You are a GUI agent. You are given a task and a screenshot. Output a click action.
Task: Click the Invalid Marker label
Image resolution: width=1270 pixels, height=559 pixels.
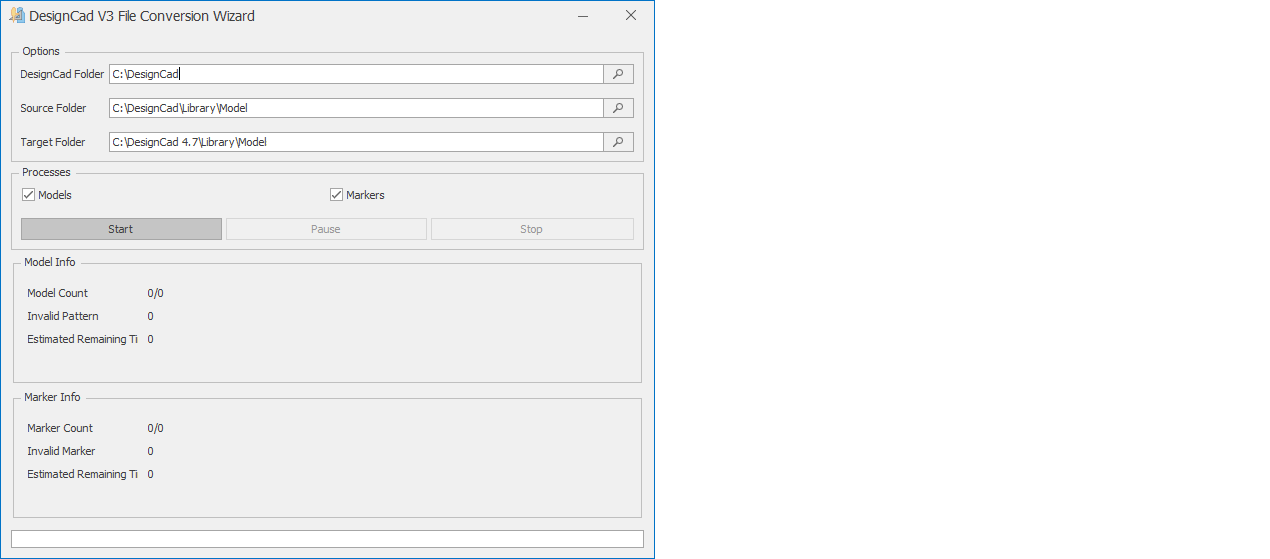[61, 451]
